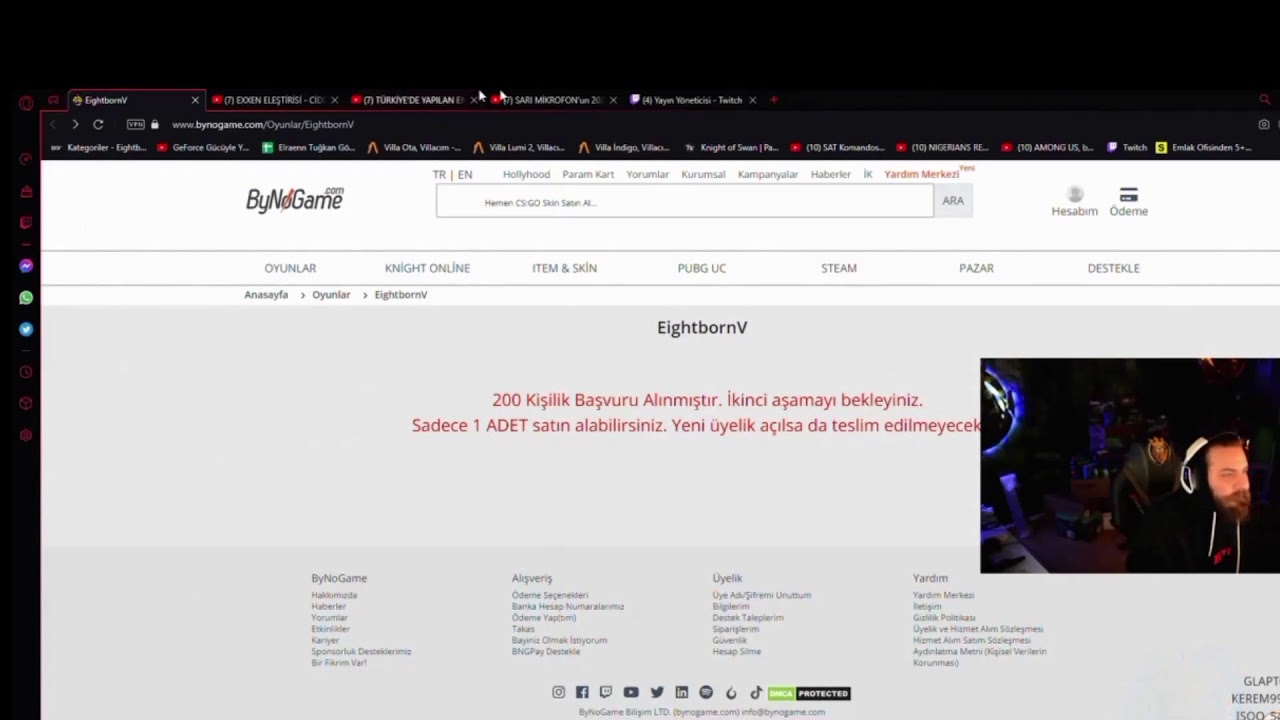
Task: Open the GeForce Gücüyle bookmark
Action: tap(203, 147)
